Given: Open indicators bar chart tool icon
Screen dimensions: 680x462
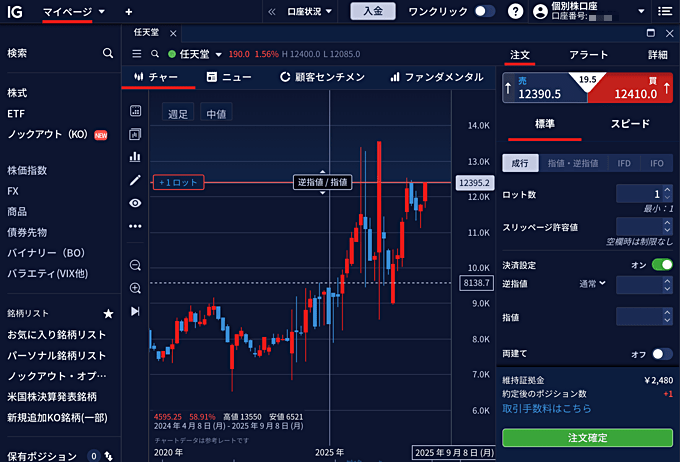Looking at the screenshot, I should coord(135,157).
